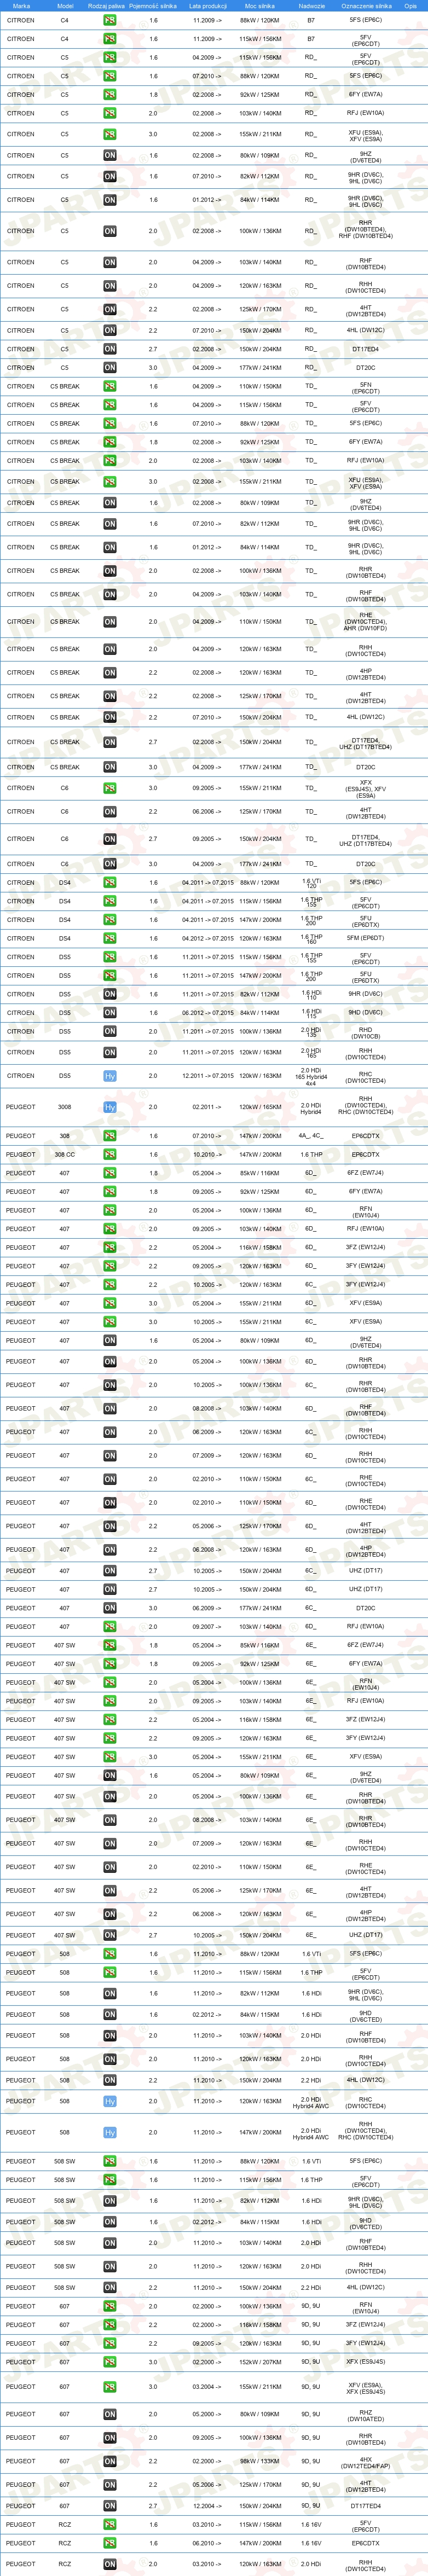Click Hy icon in Peugeot 508 147kW hybrid row
This screenshot has height=2576, width=428.
point(110,2132)
